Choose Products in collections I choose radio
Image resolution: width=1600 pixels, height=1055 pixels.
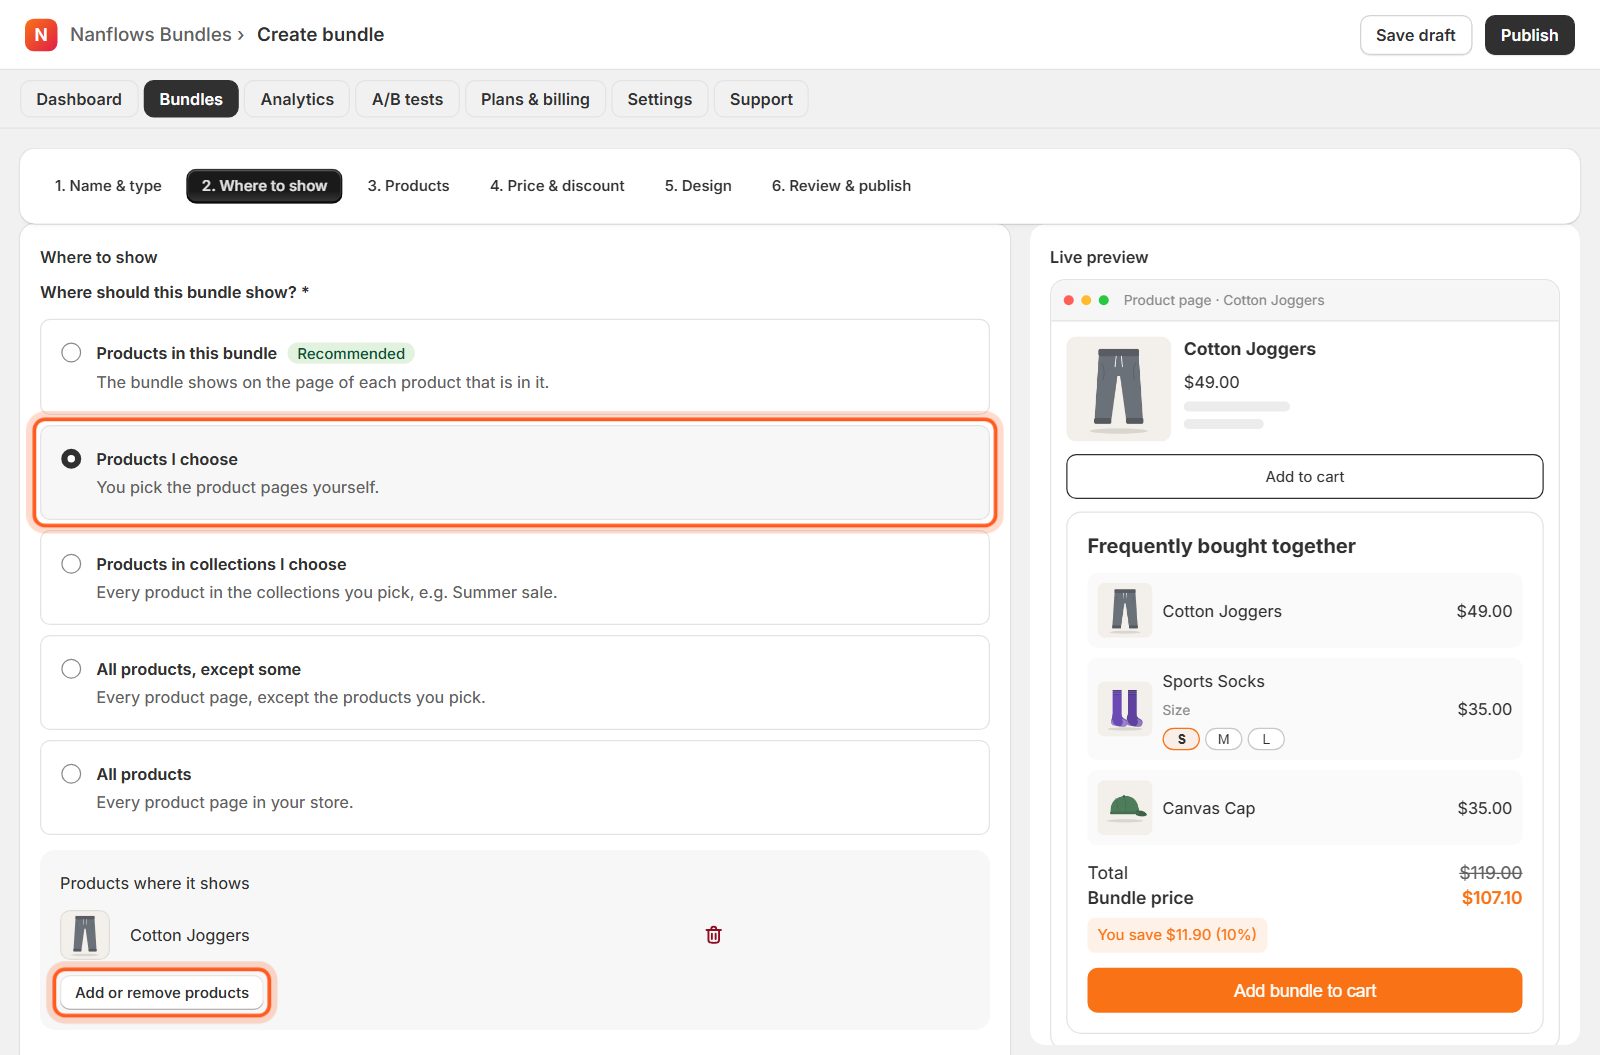click(71, 564)
